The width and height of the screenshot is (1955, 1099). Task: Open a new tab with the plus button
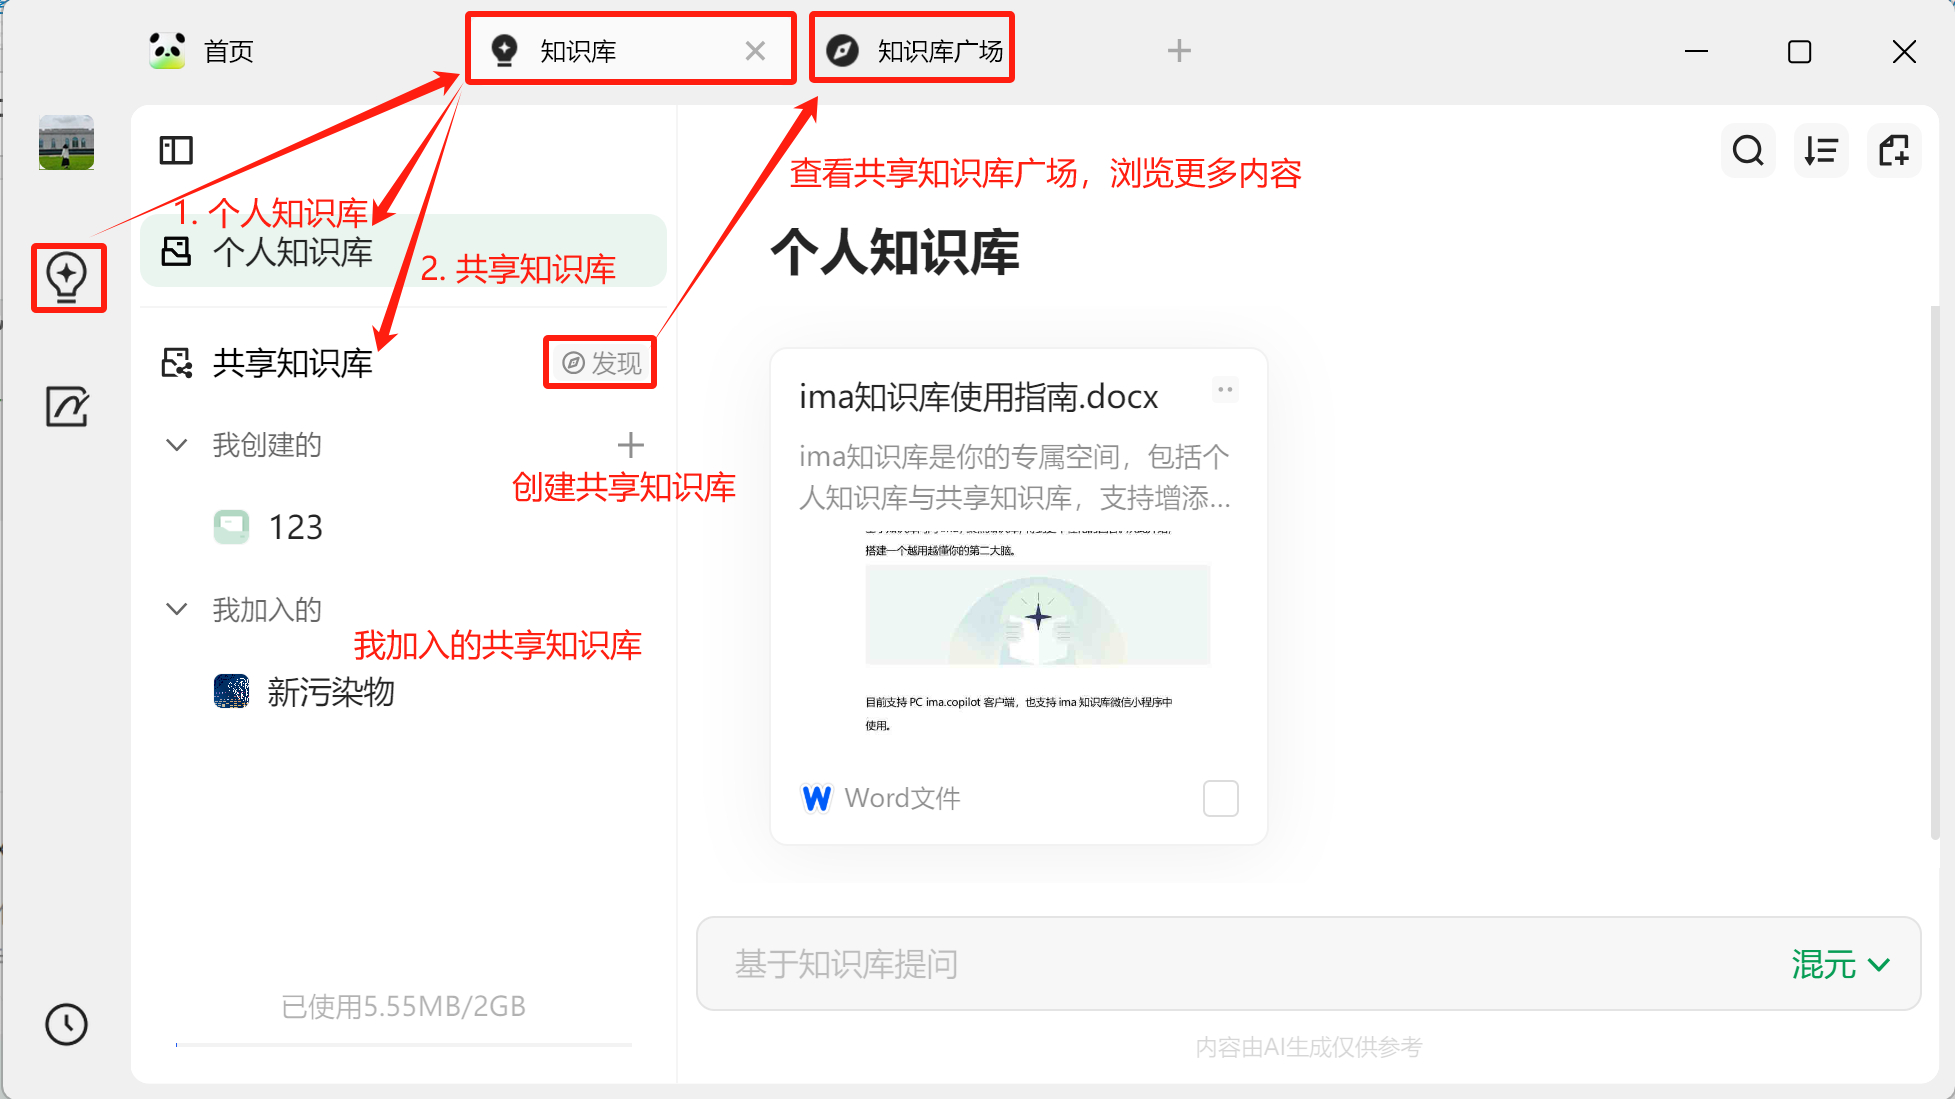pos(1179,50)
